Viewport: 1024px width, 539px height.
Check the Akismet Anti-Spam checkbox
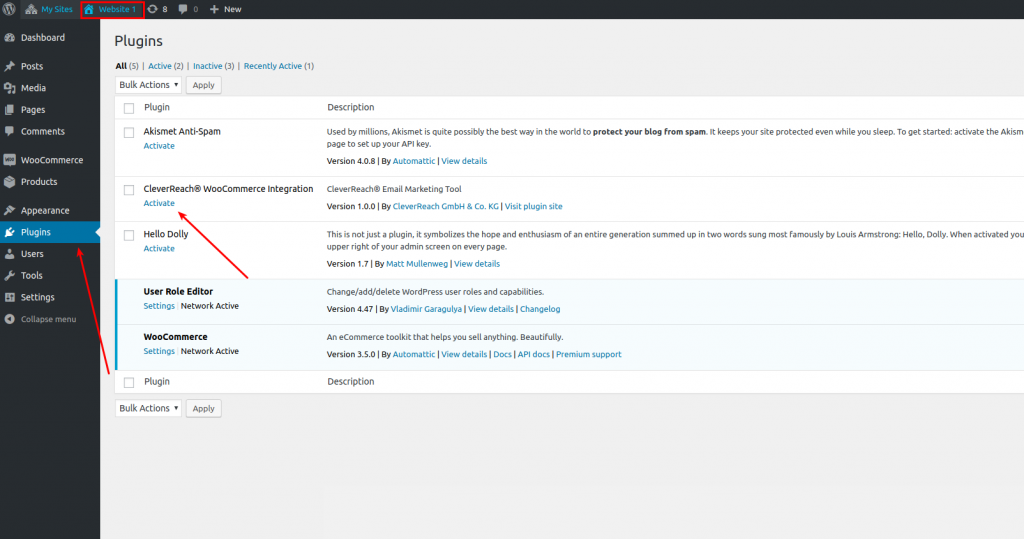click(x=129, y=133)
